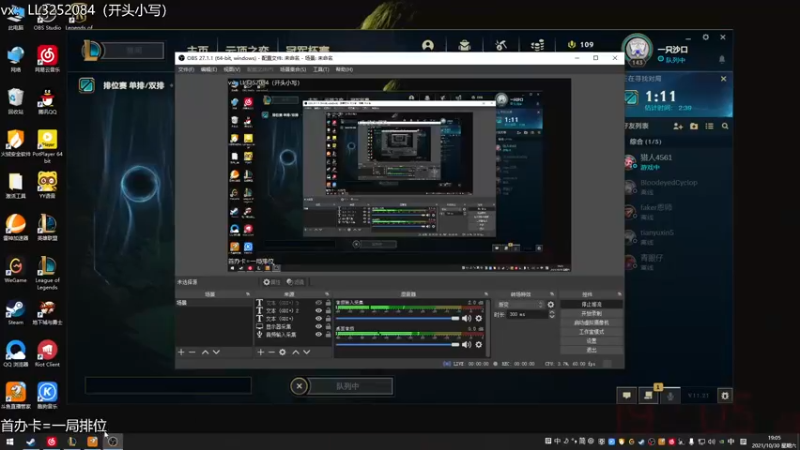Open NetEase Cloud Music desktop icon
Screen dimensions: 800x450
(47, 59)
